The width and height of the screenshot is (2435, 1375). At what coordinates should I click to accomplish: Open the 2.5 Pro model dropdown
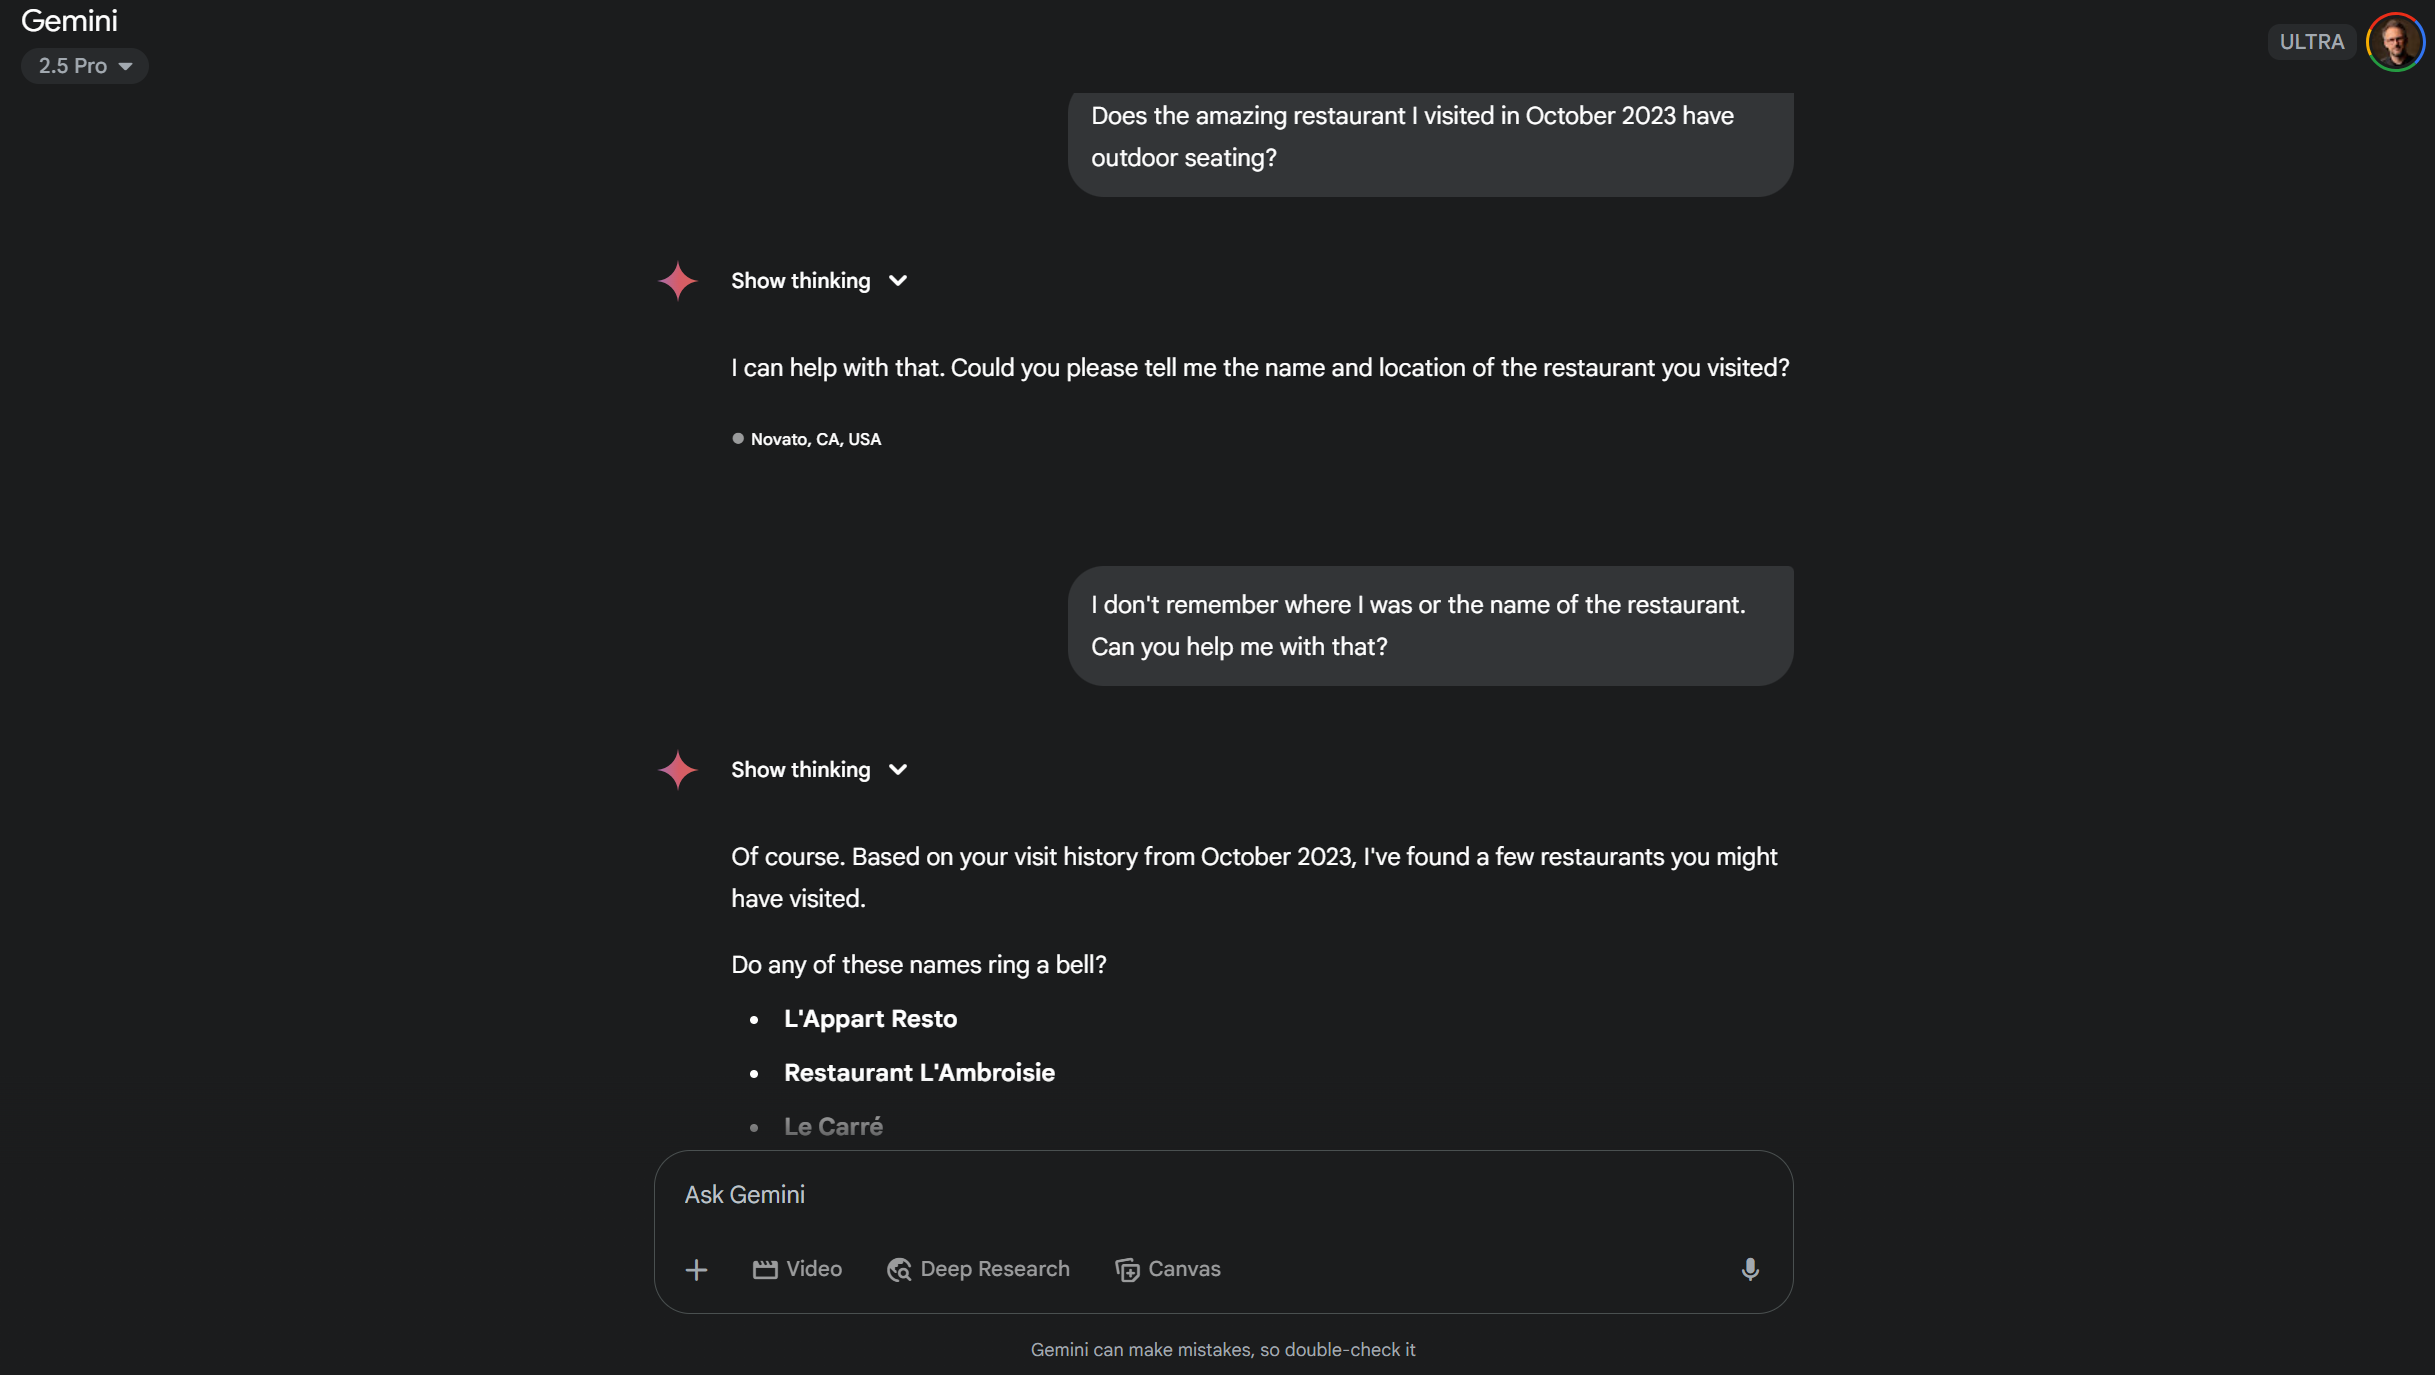click(x=84, y=66)
